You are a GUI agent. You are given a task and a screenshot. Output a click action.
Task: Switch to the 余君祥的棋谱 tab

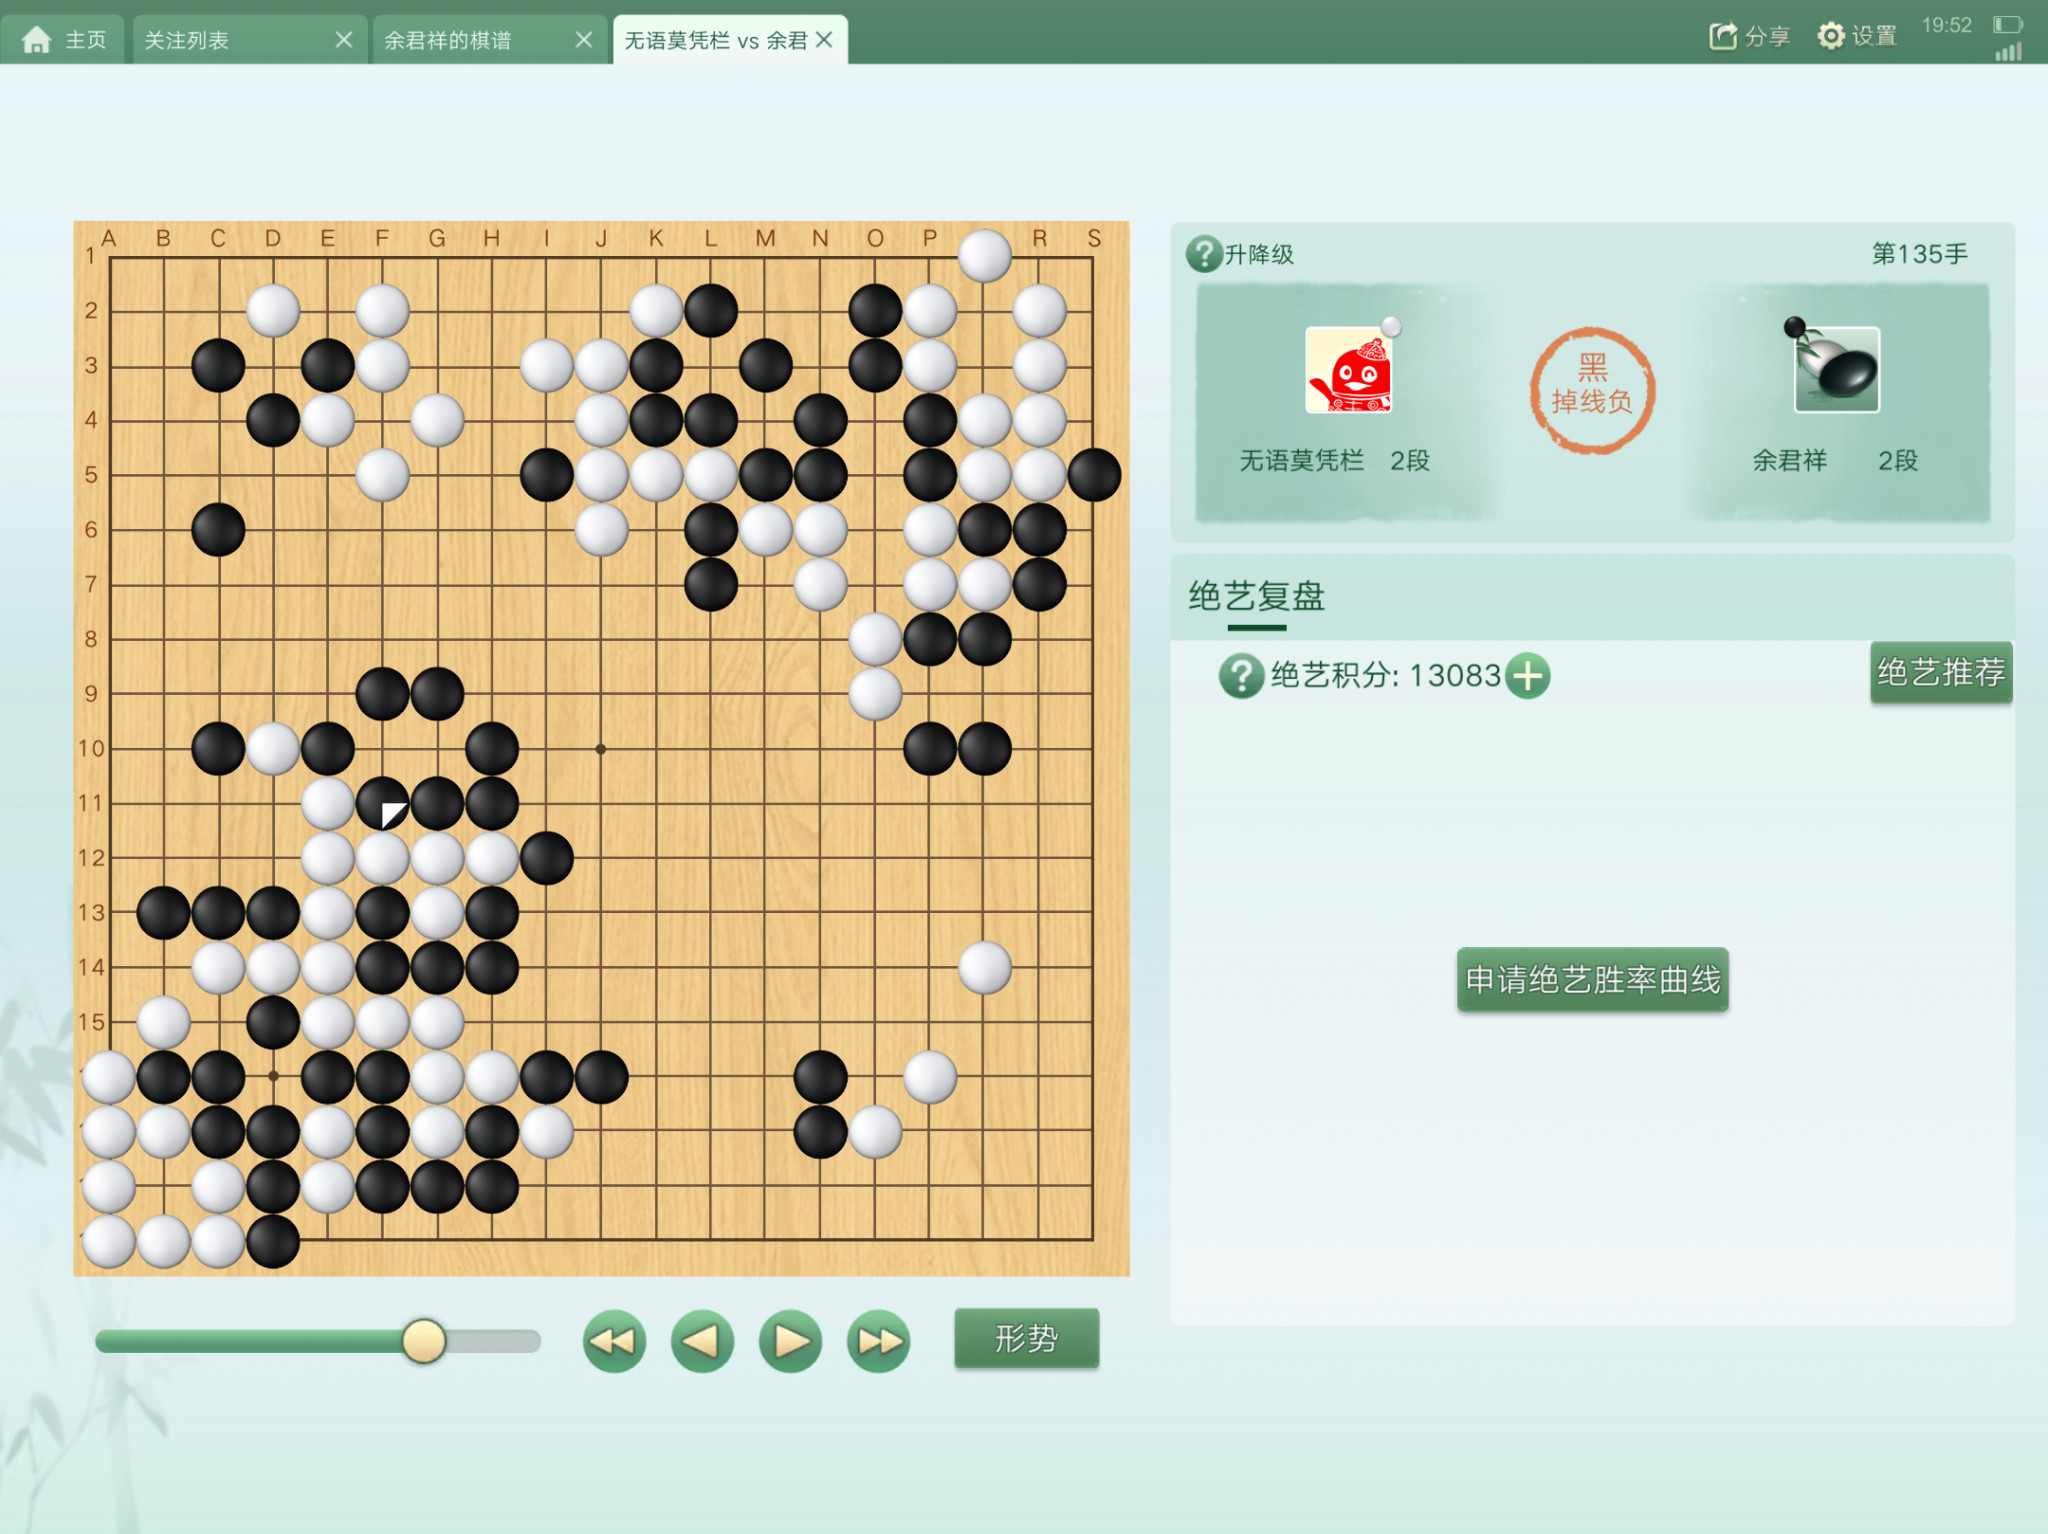[x=448, y=40]
